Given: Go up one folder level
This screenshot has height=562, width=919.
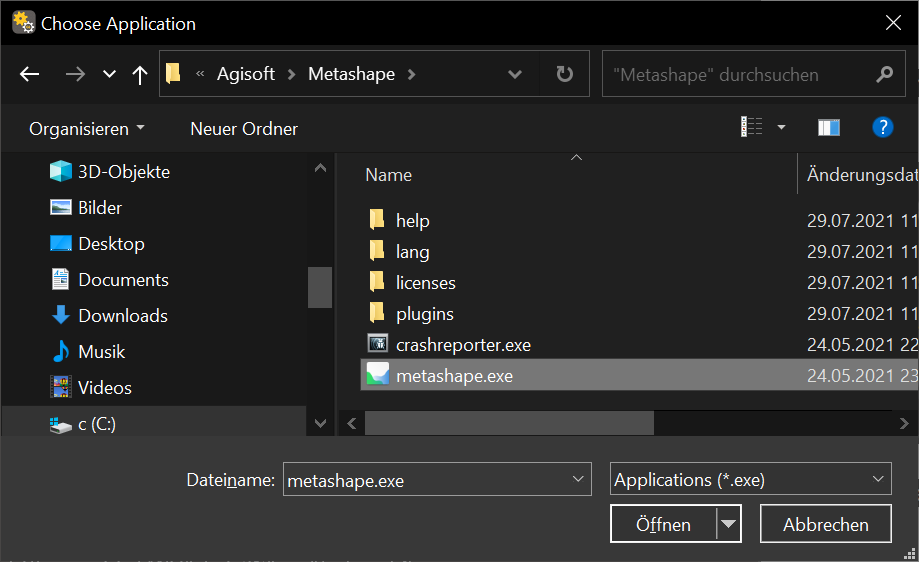Looking at the screenshot, I should pyautogui.click(x=139, y=74).
